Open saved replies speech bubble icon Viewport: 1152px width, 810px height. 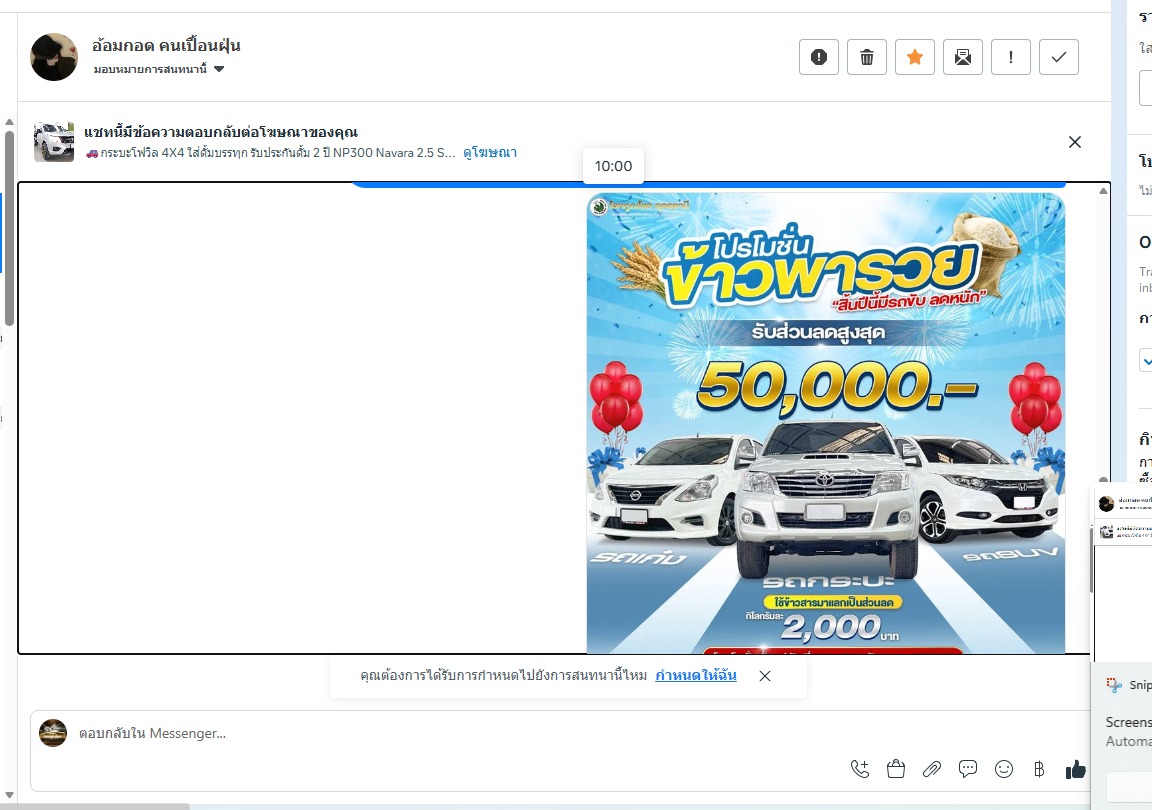click(x=968, y=770)
